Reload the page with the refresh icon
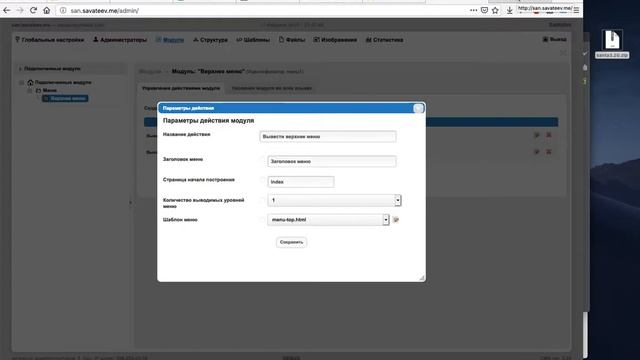This screenshot has width=640, height=360. pos(33,10)
